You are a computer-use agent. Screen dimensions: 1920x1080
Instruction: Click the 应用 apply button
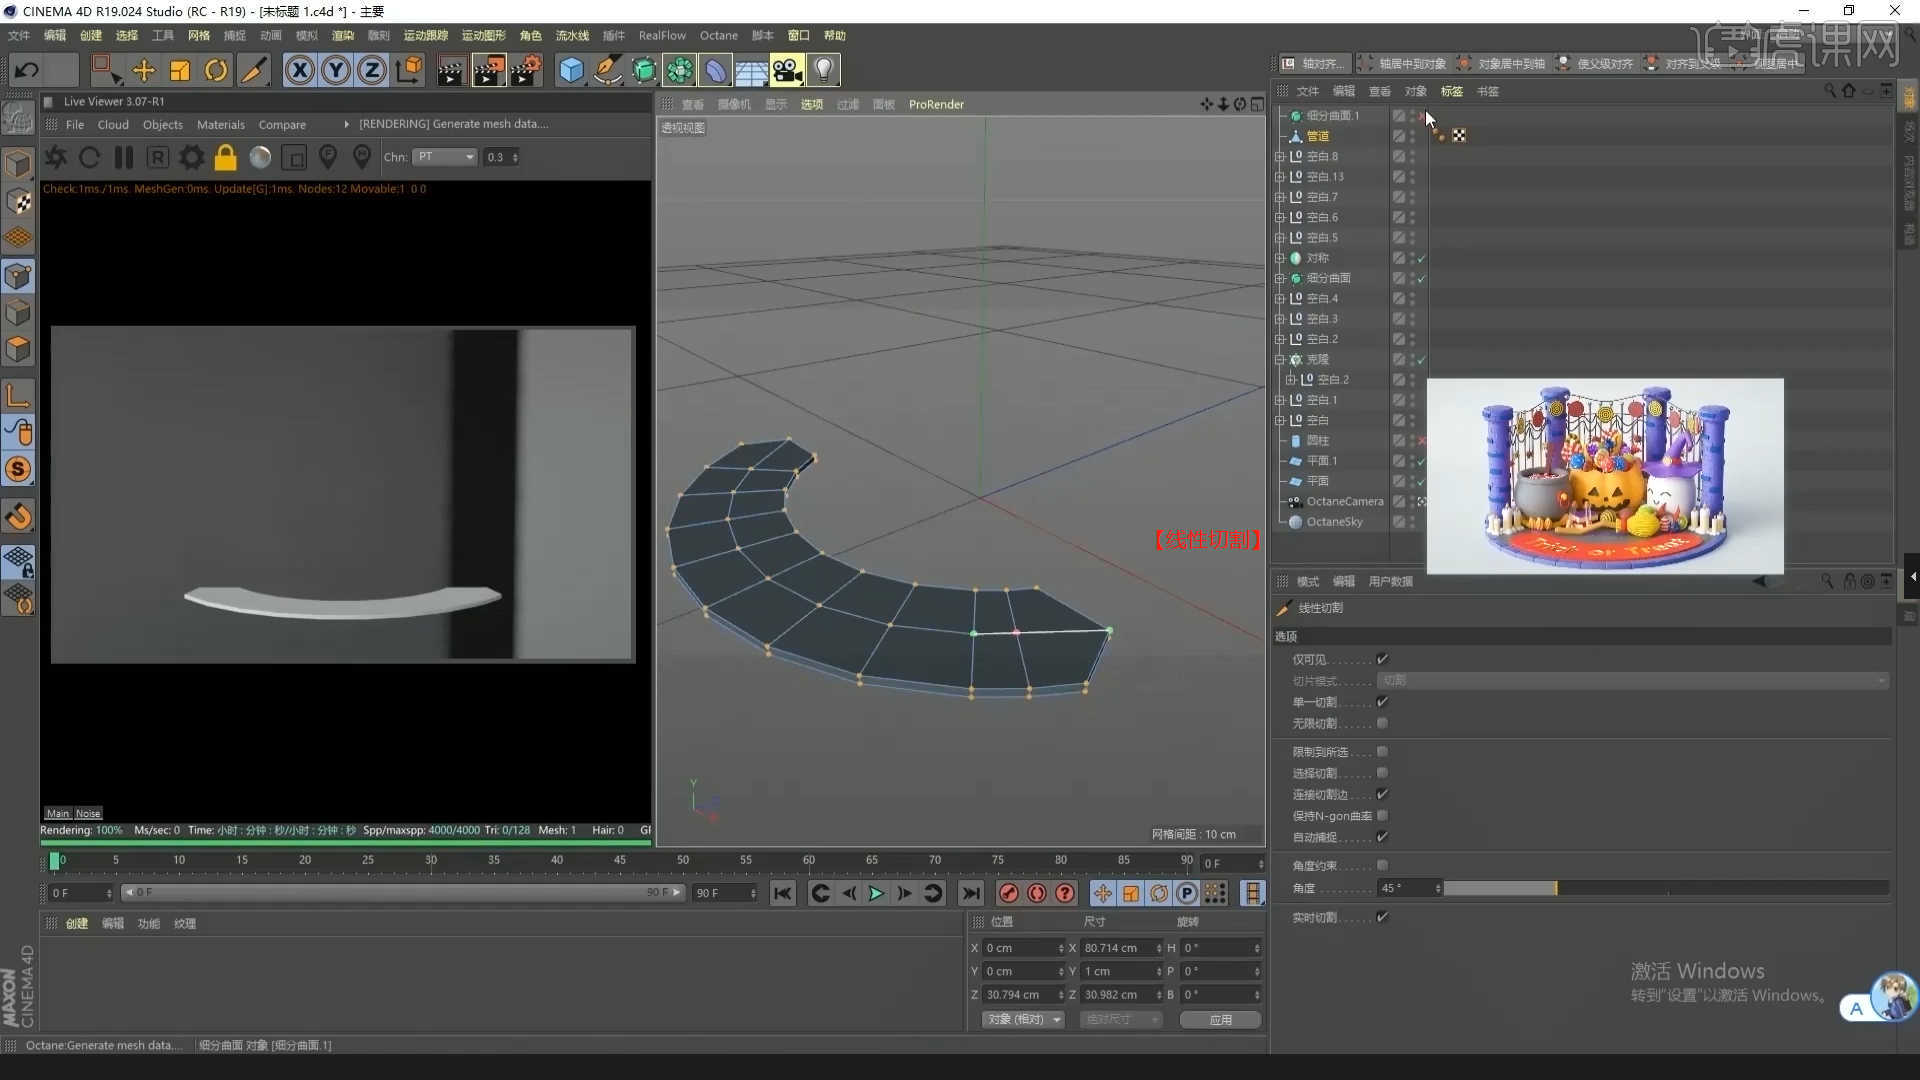pos(1220,1020)
